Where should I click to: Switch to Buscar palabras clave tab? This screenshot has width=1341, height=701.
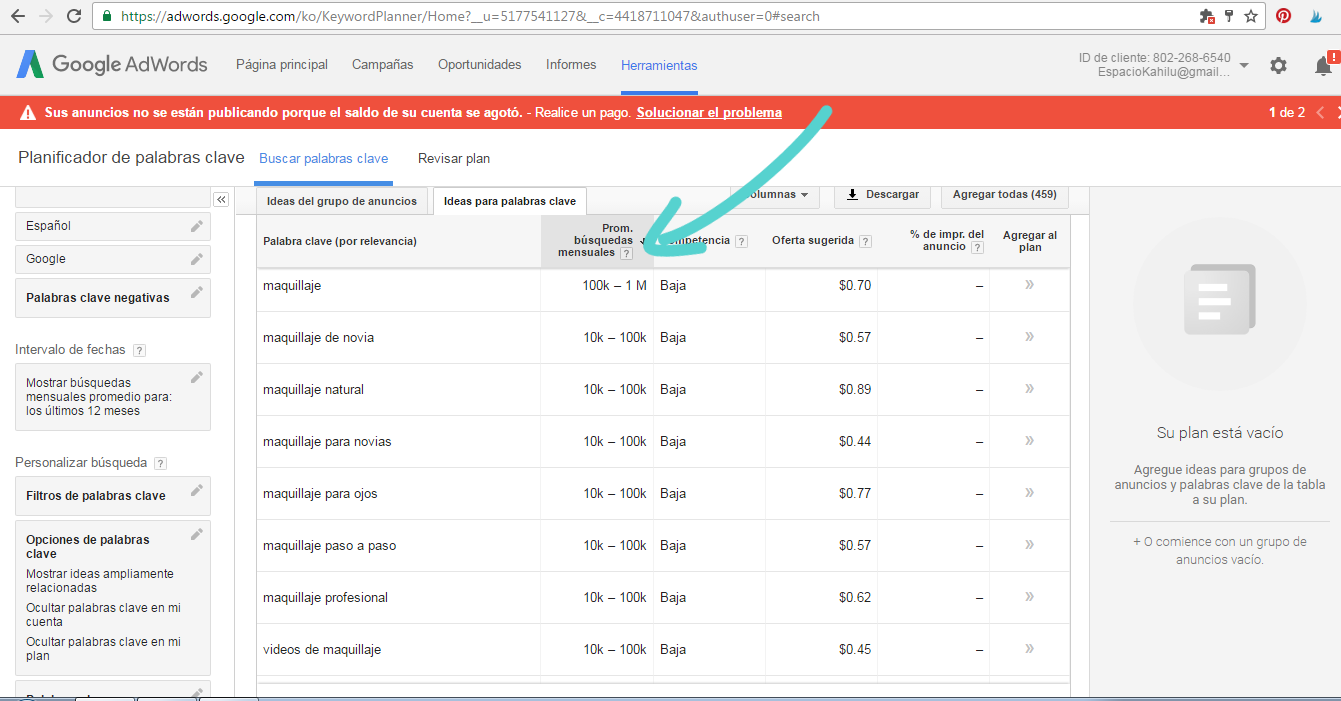[x=323, y=159]
